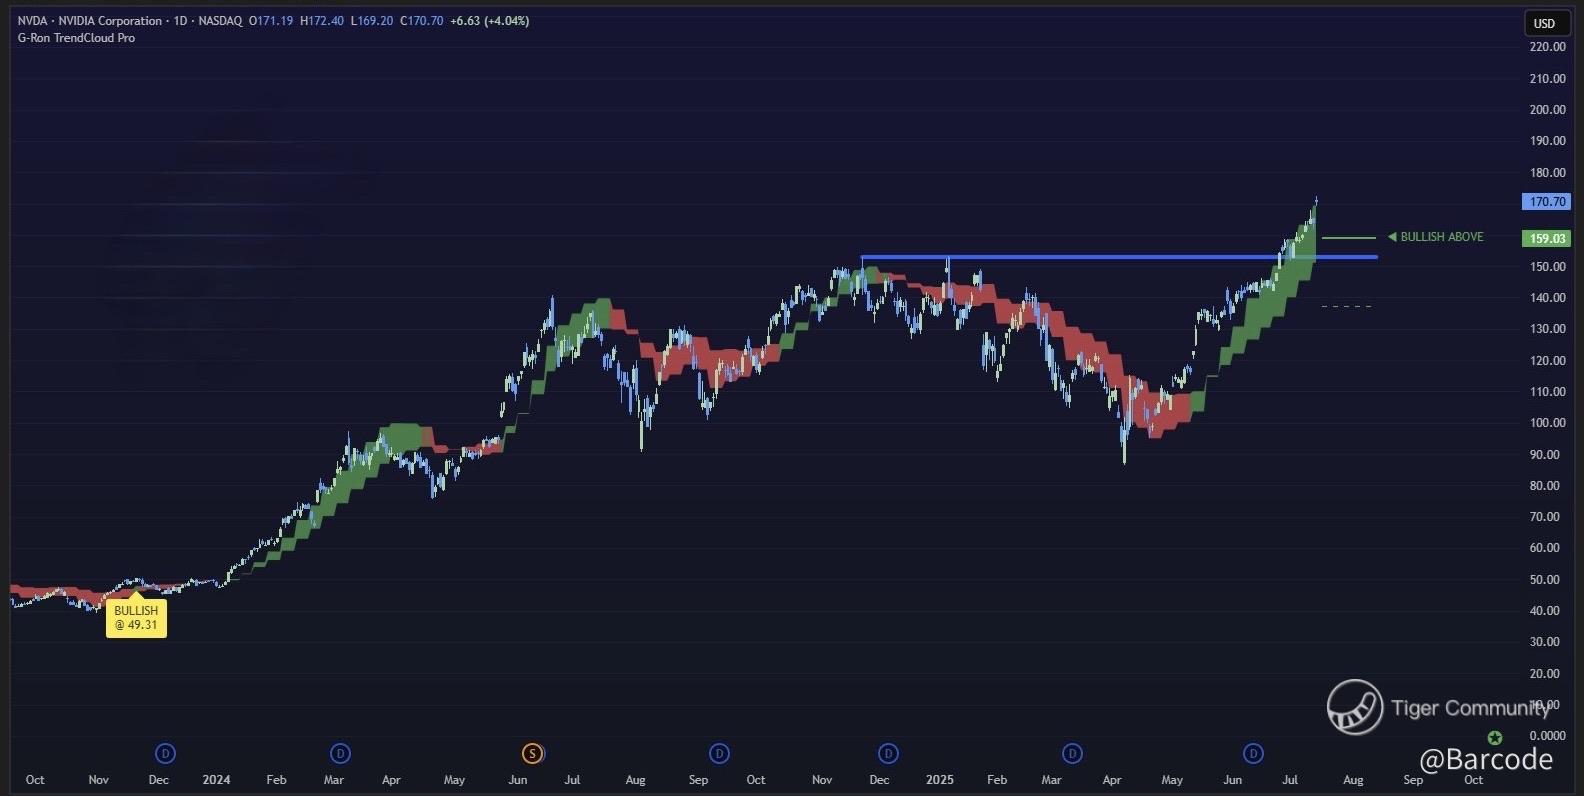Click 90.00 on the price axis

pyautogui.click(x=1545, y=455)
